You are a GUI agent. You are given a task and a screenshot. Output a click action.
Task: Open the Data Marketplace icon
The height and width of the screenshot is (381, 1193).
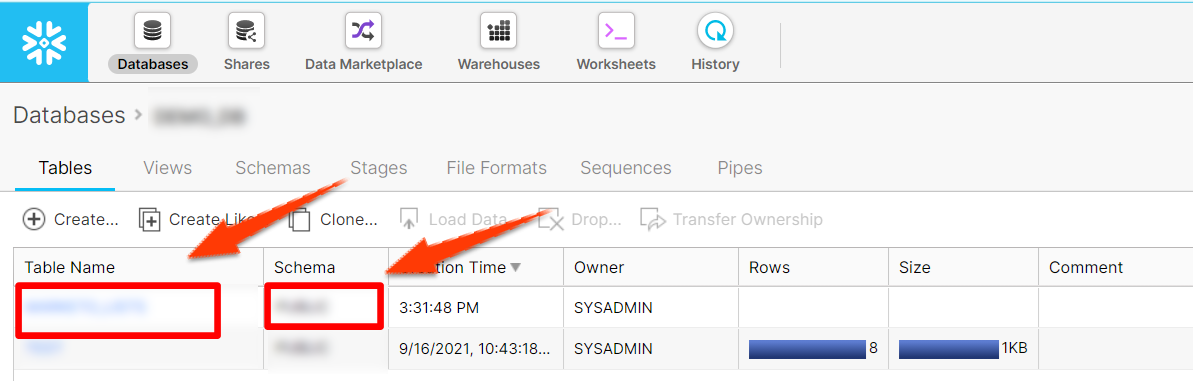(363, 31)
